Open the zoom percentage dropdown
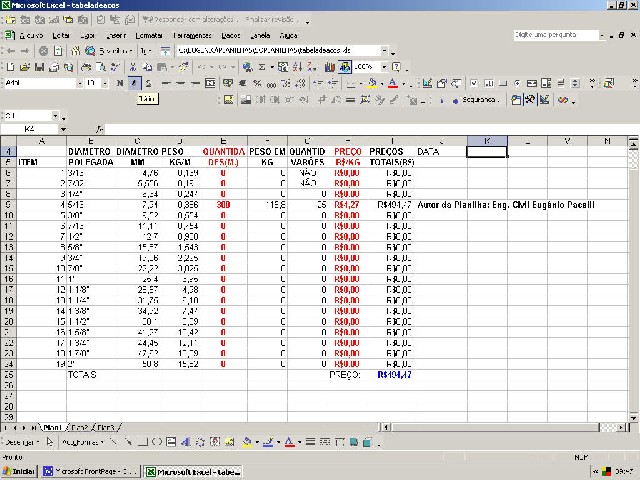Image resolution: width=640 pixels, height=480 pixels. tap(384, 67)
